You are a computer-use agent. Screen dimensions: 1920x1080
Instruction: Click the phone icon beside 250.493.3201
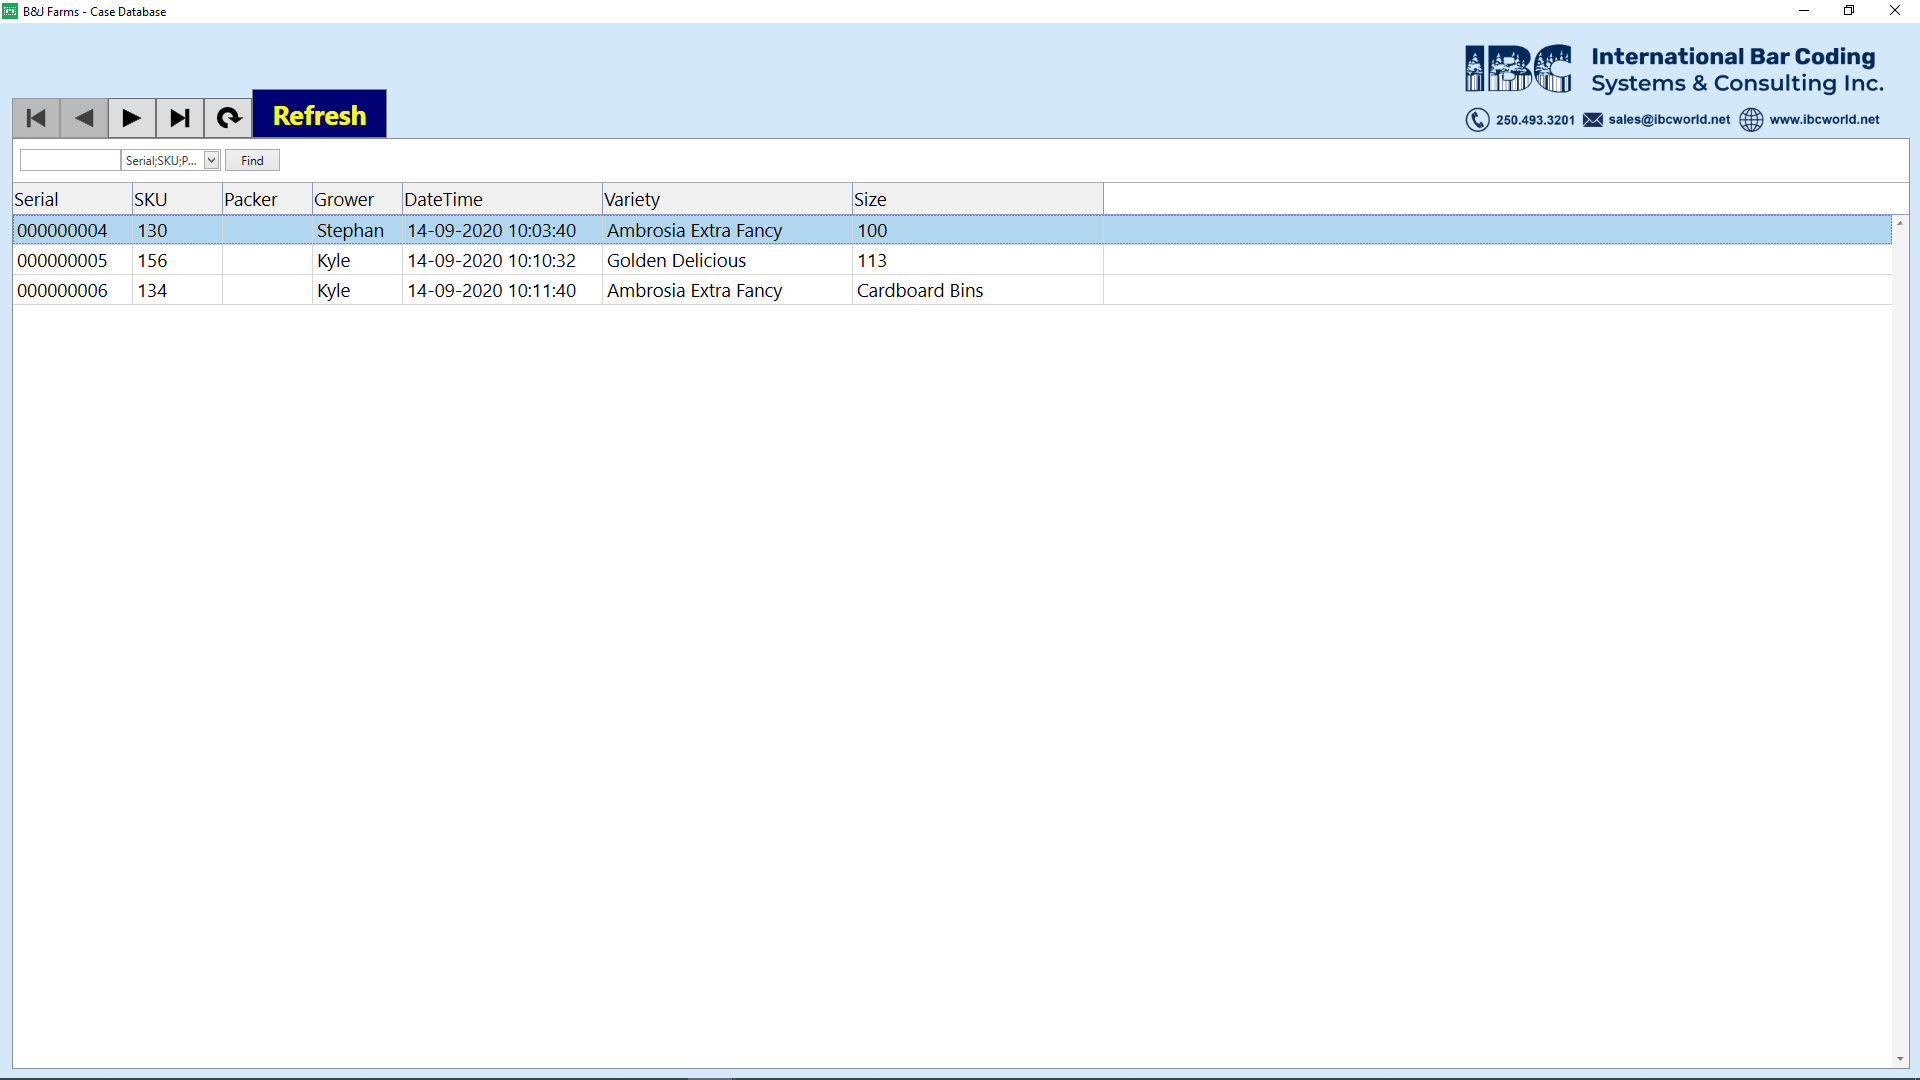click(x=1478, y=120)
